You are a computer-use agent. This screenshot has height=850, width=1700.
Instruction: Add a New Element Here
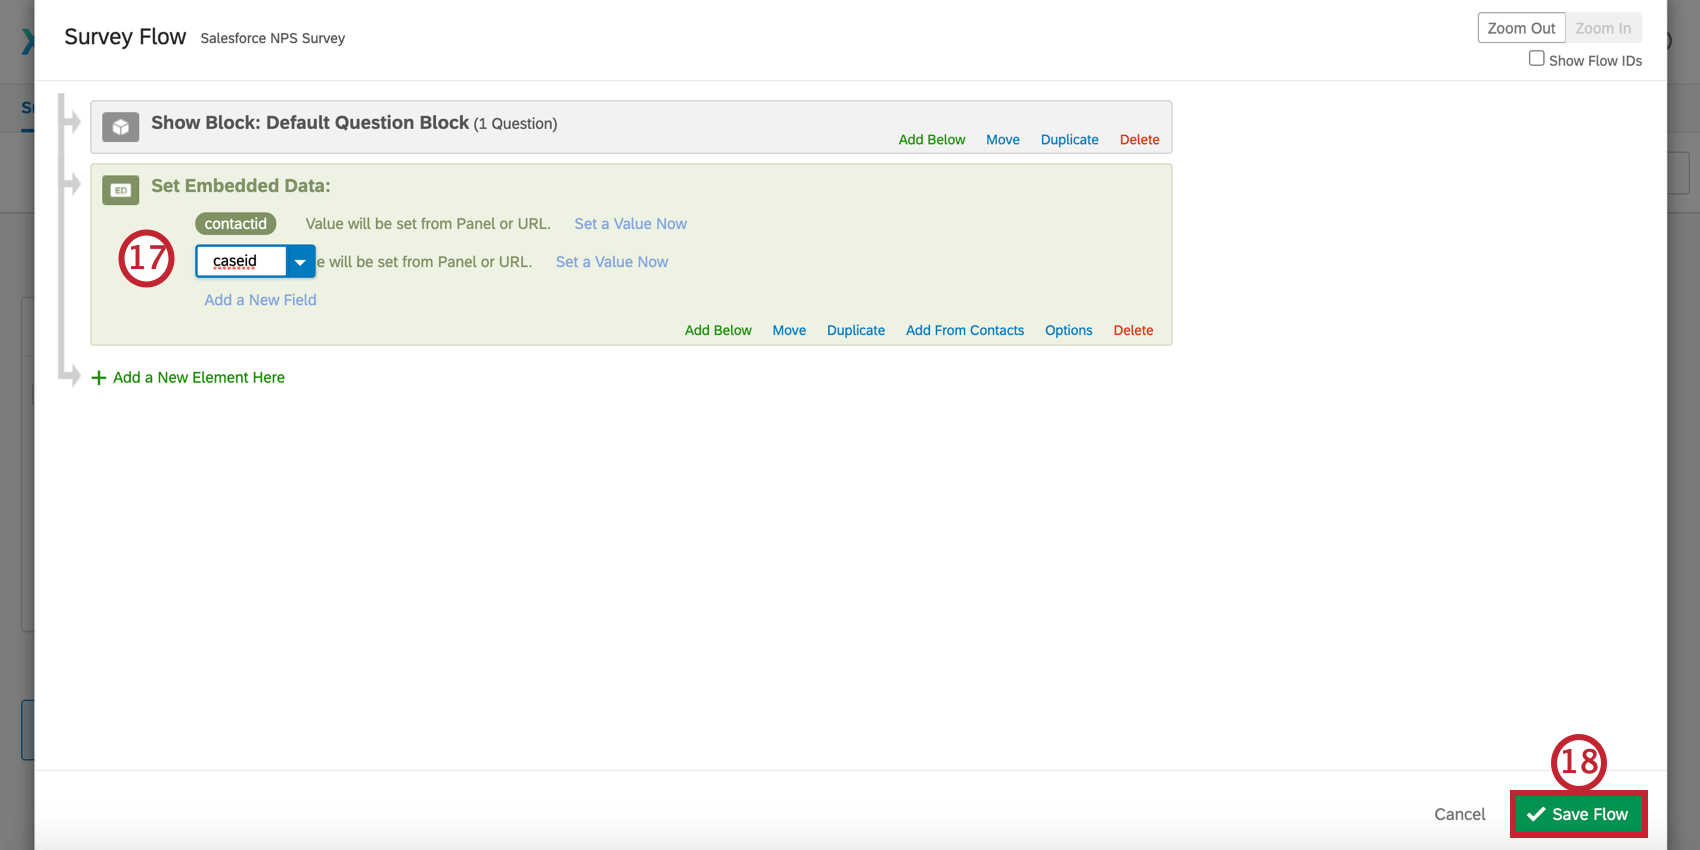pyautogui.click(x=199, y=377)
